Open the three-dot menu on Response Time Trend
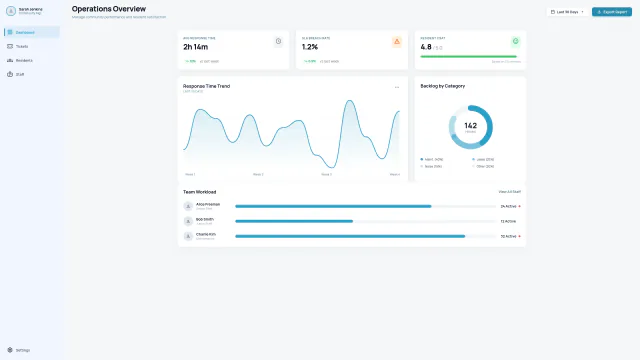 click(397, 87)
